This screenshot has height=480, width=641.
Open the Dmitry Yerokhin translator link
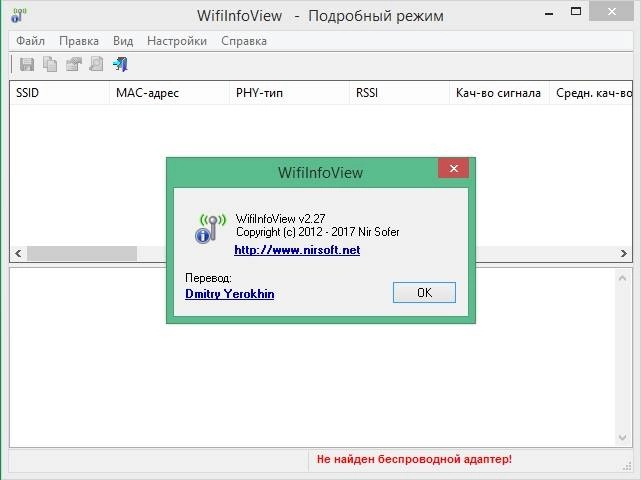[230, 294]
